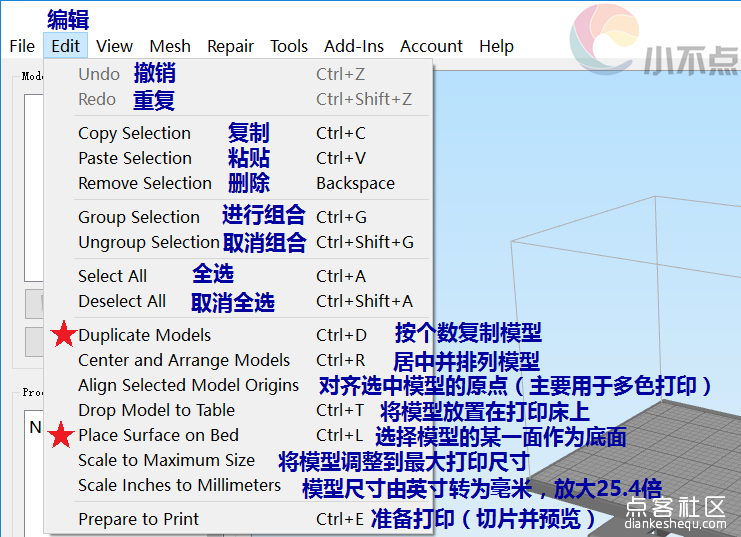
Task: Open the Tools menu
Action: [x=289, y=46]
